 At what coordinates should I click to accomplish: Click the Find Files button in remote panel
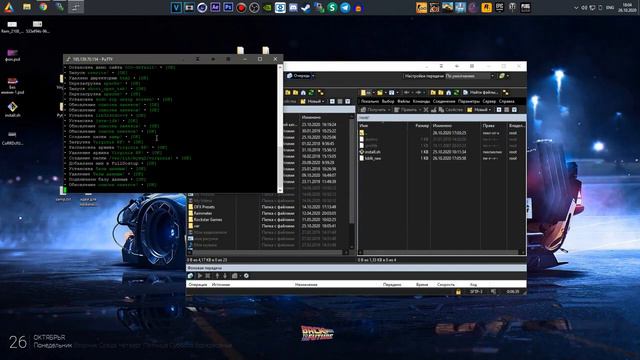[480, 93]
